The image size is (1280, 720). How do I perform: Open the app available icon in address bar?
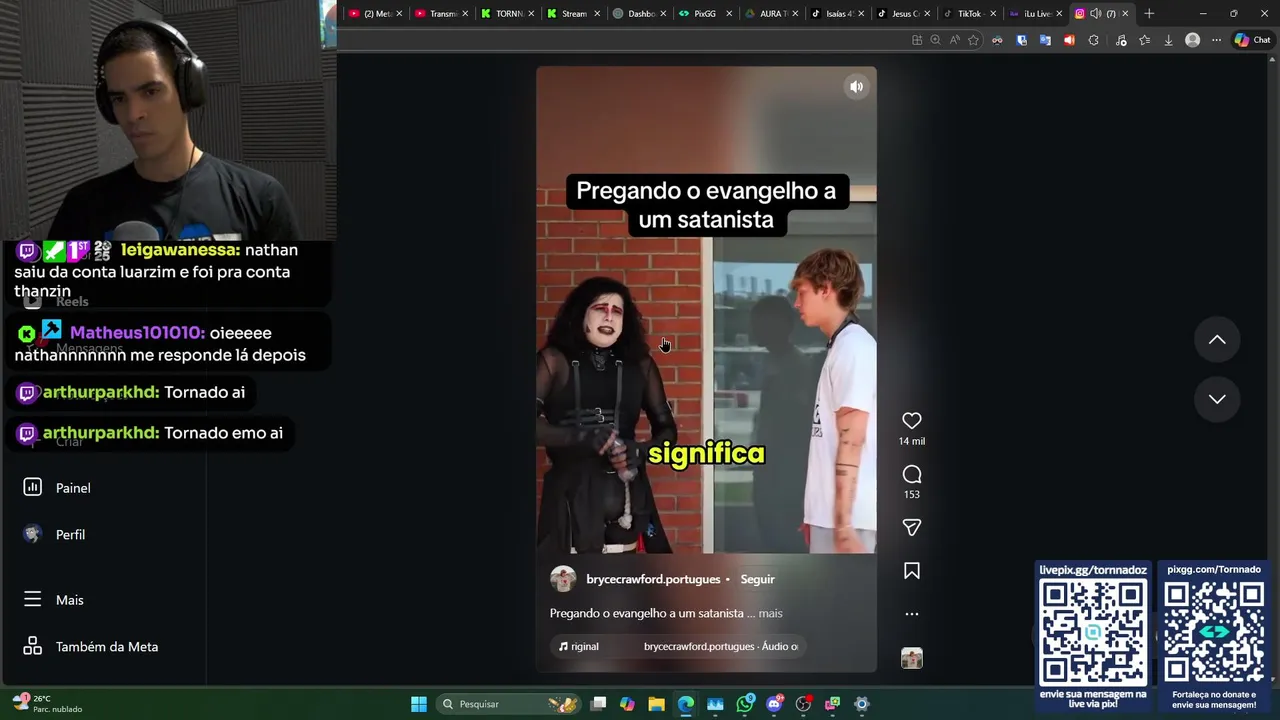coord(916,40)
